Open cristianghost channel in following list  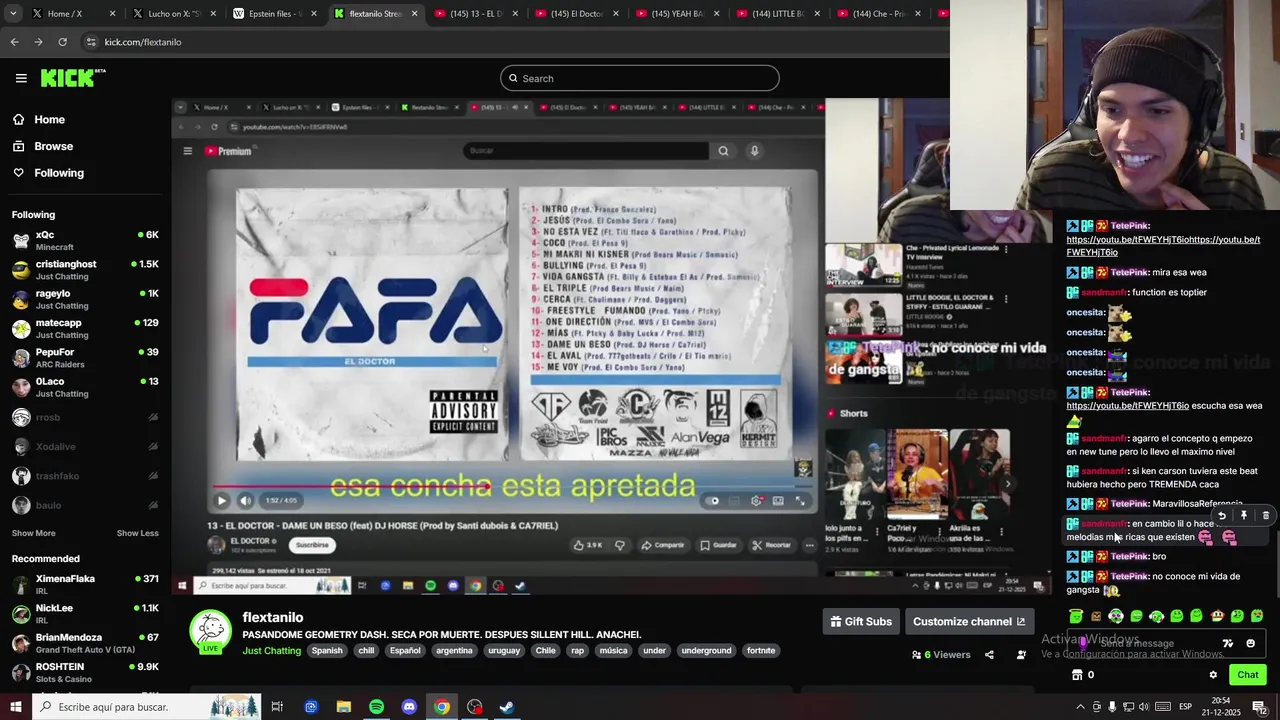85,270
